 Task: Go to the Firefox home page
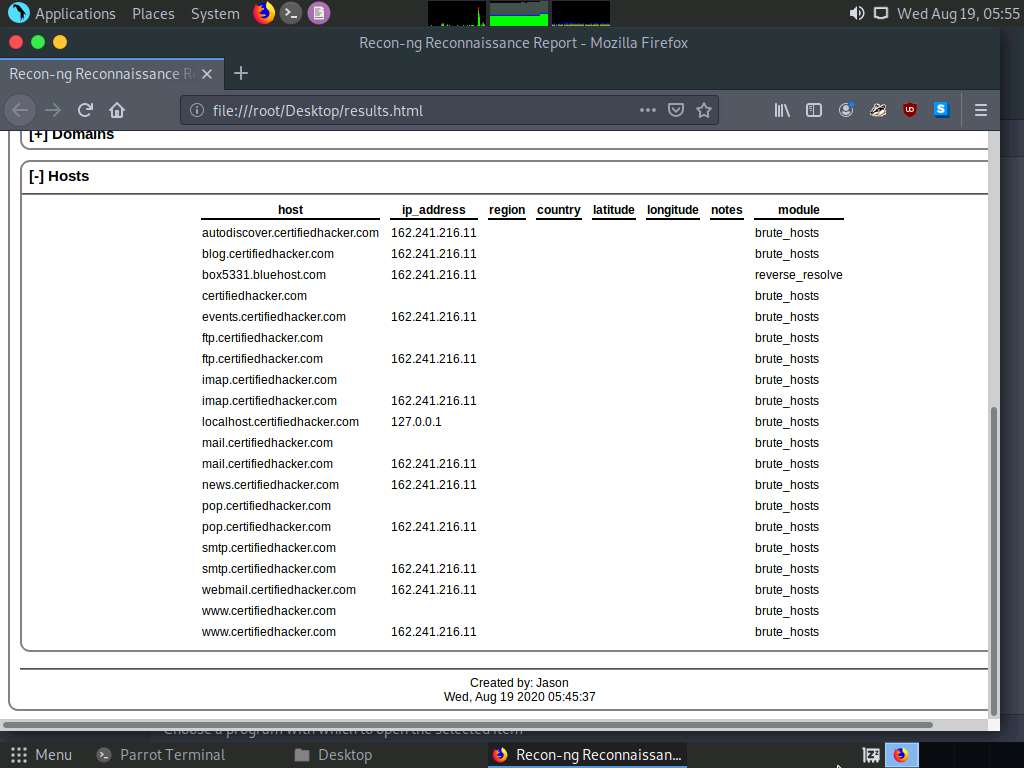[x=117, y=110]
